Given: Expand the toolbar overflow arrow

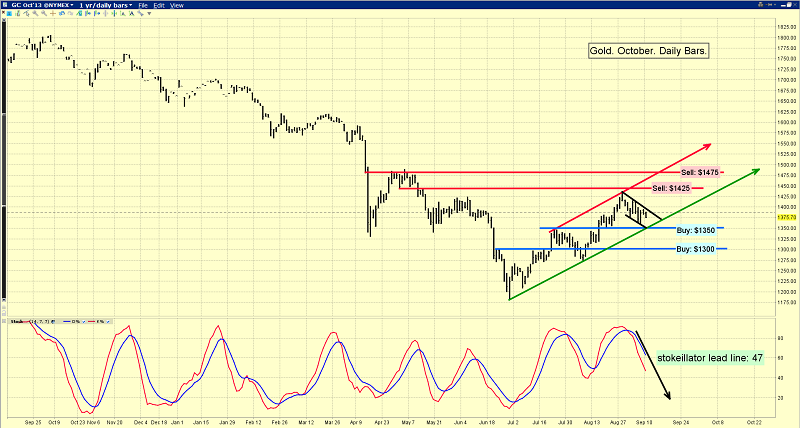Looking at the screenshot, I should coord(149,13).
